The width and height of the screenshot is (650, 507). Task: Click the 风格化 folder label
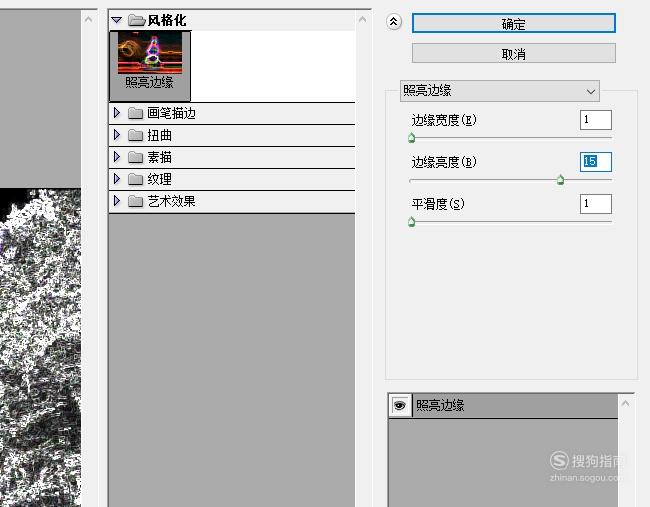167,20
